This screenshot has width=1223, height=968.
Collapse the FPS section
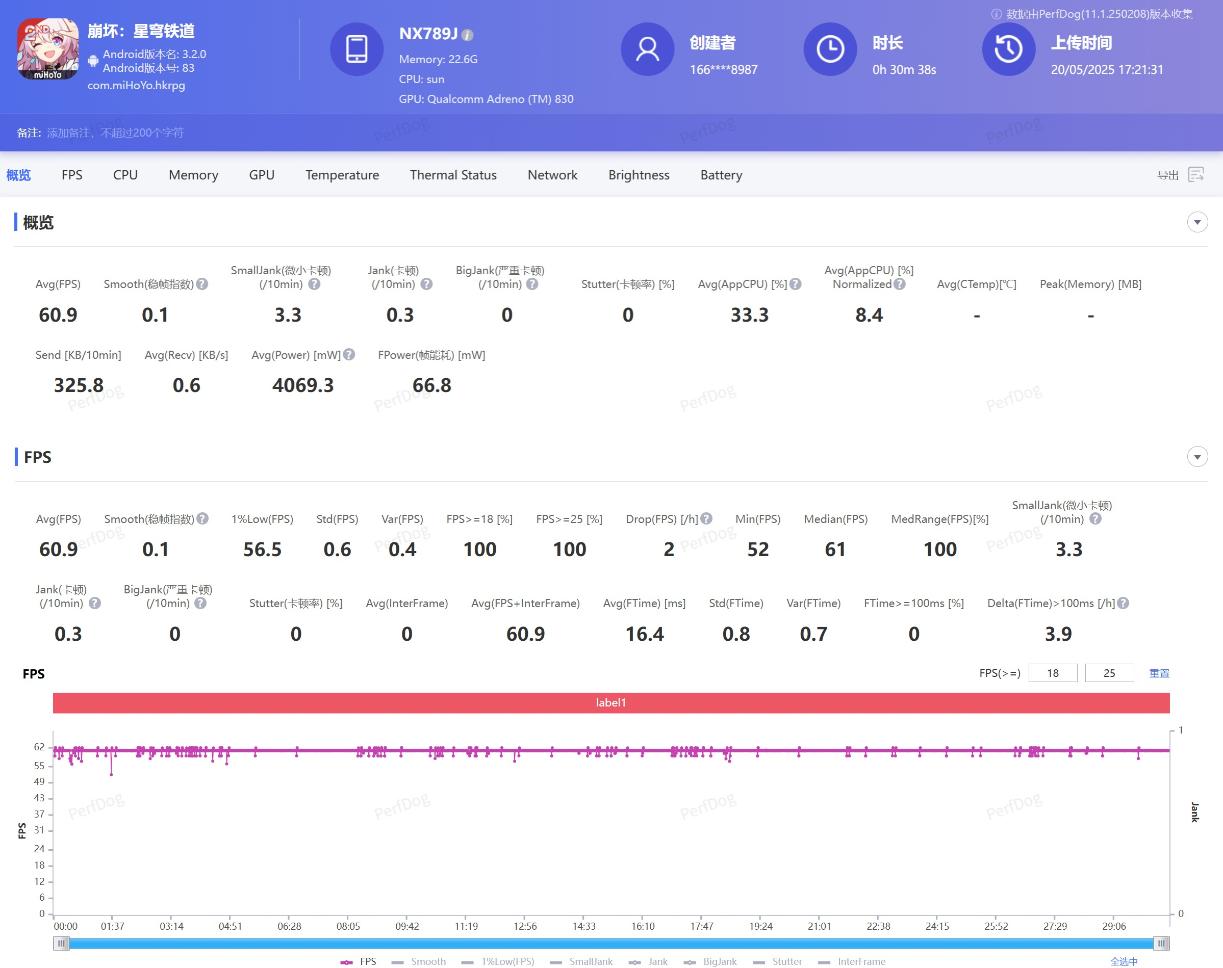[1197, 457]
